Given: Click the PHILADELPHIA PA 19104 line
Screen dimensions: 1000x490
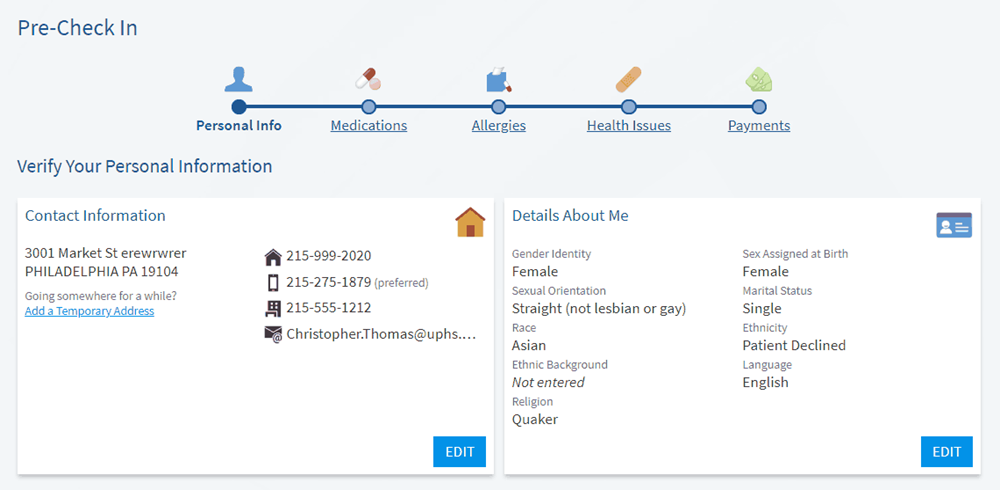Looking at the screenshot, I should click(101, 271).
